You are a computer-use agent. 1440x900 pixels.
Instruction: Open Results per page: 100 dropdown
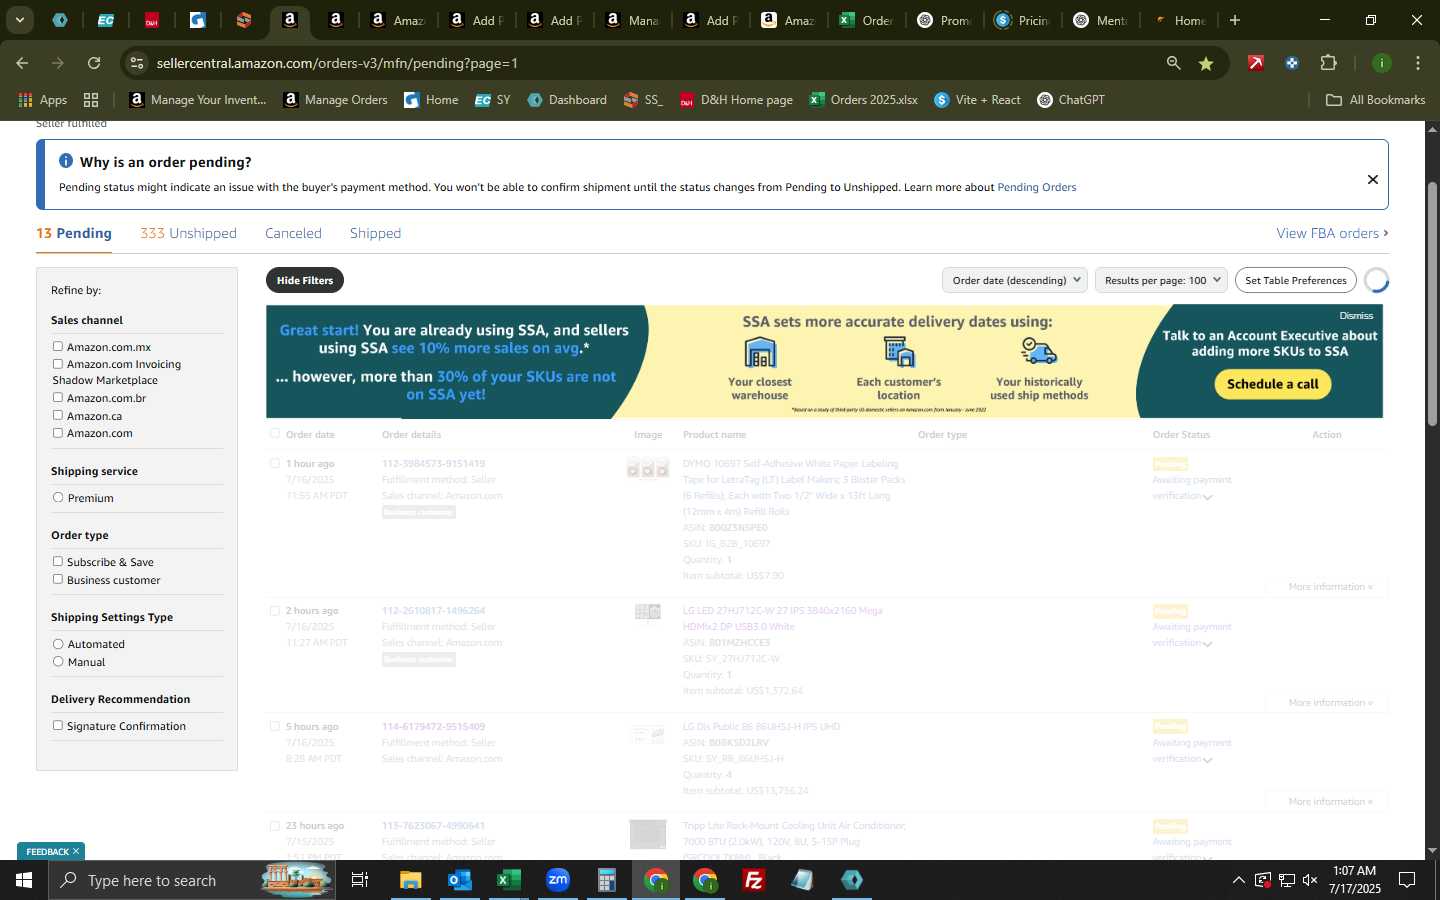(x=1161, y=280)
